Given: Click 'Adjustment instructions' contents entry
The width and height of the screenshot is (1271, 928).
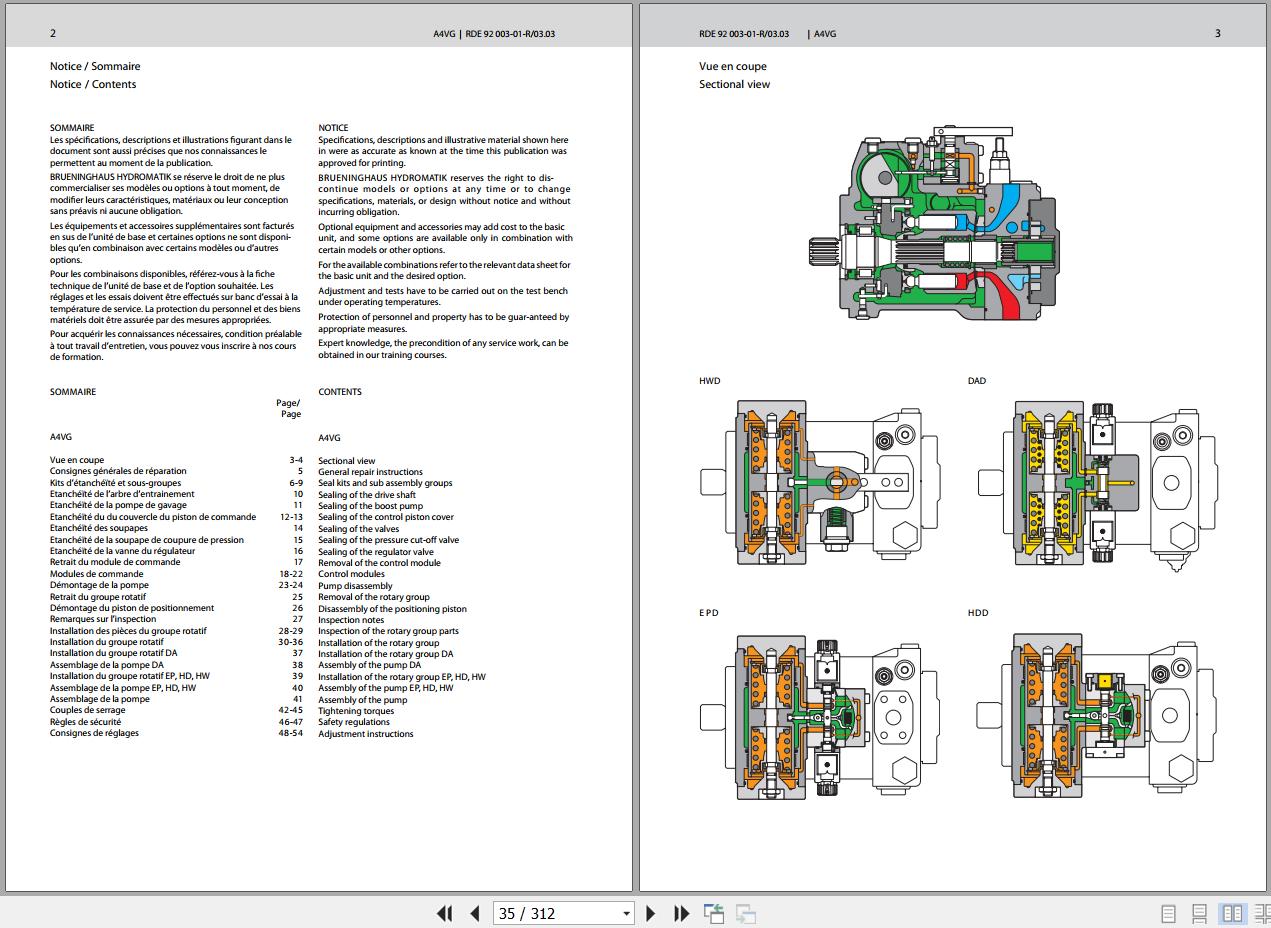Looking at the screenshot, I should pos(365,734).
